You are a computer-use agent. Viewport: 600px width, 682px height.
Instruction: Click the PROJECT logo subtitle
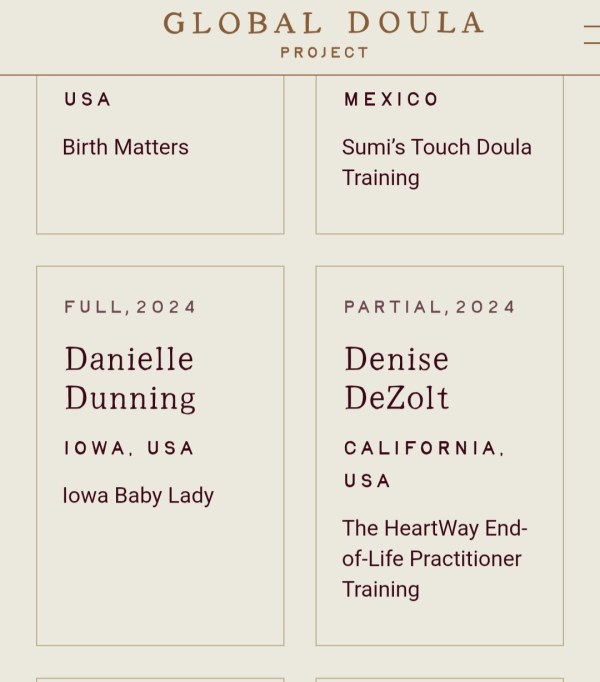325,53
